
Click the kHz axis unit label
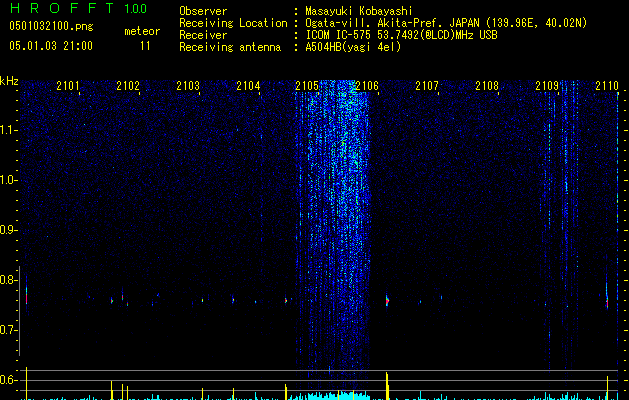9,81
